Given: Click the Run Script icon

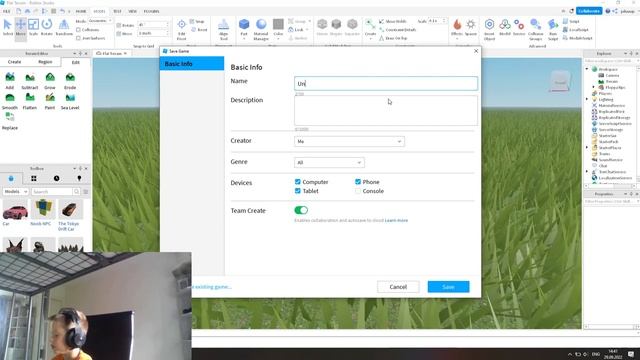Looking at the screenshot, I should click(553, 29).
